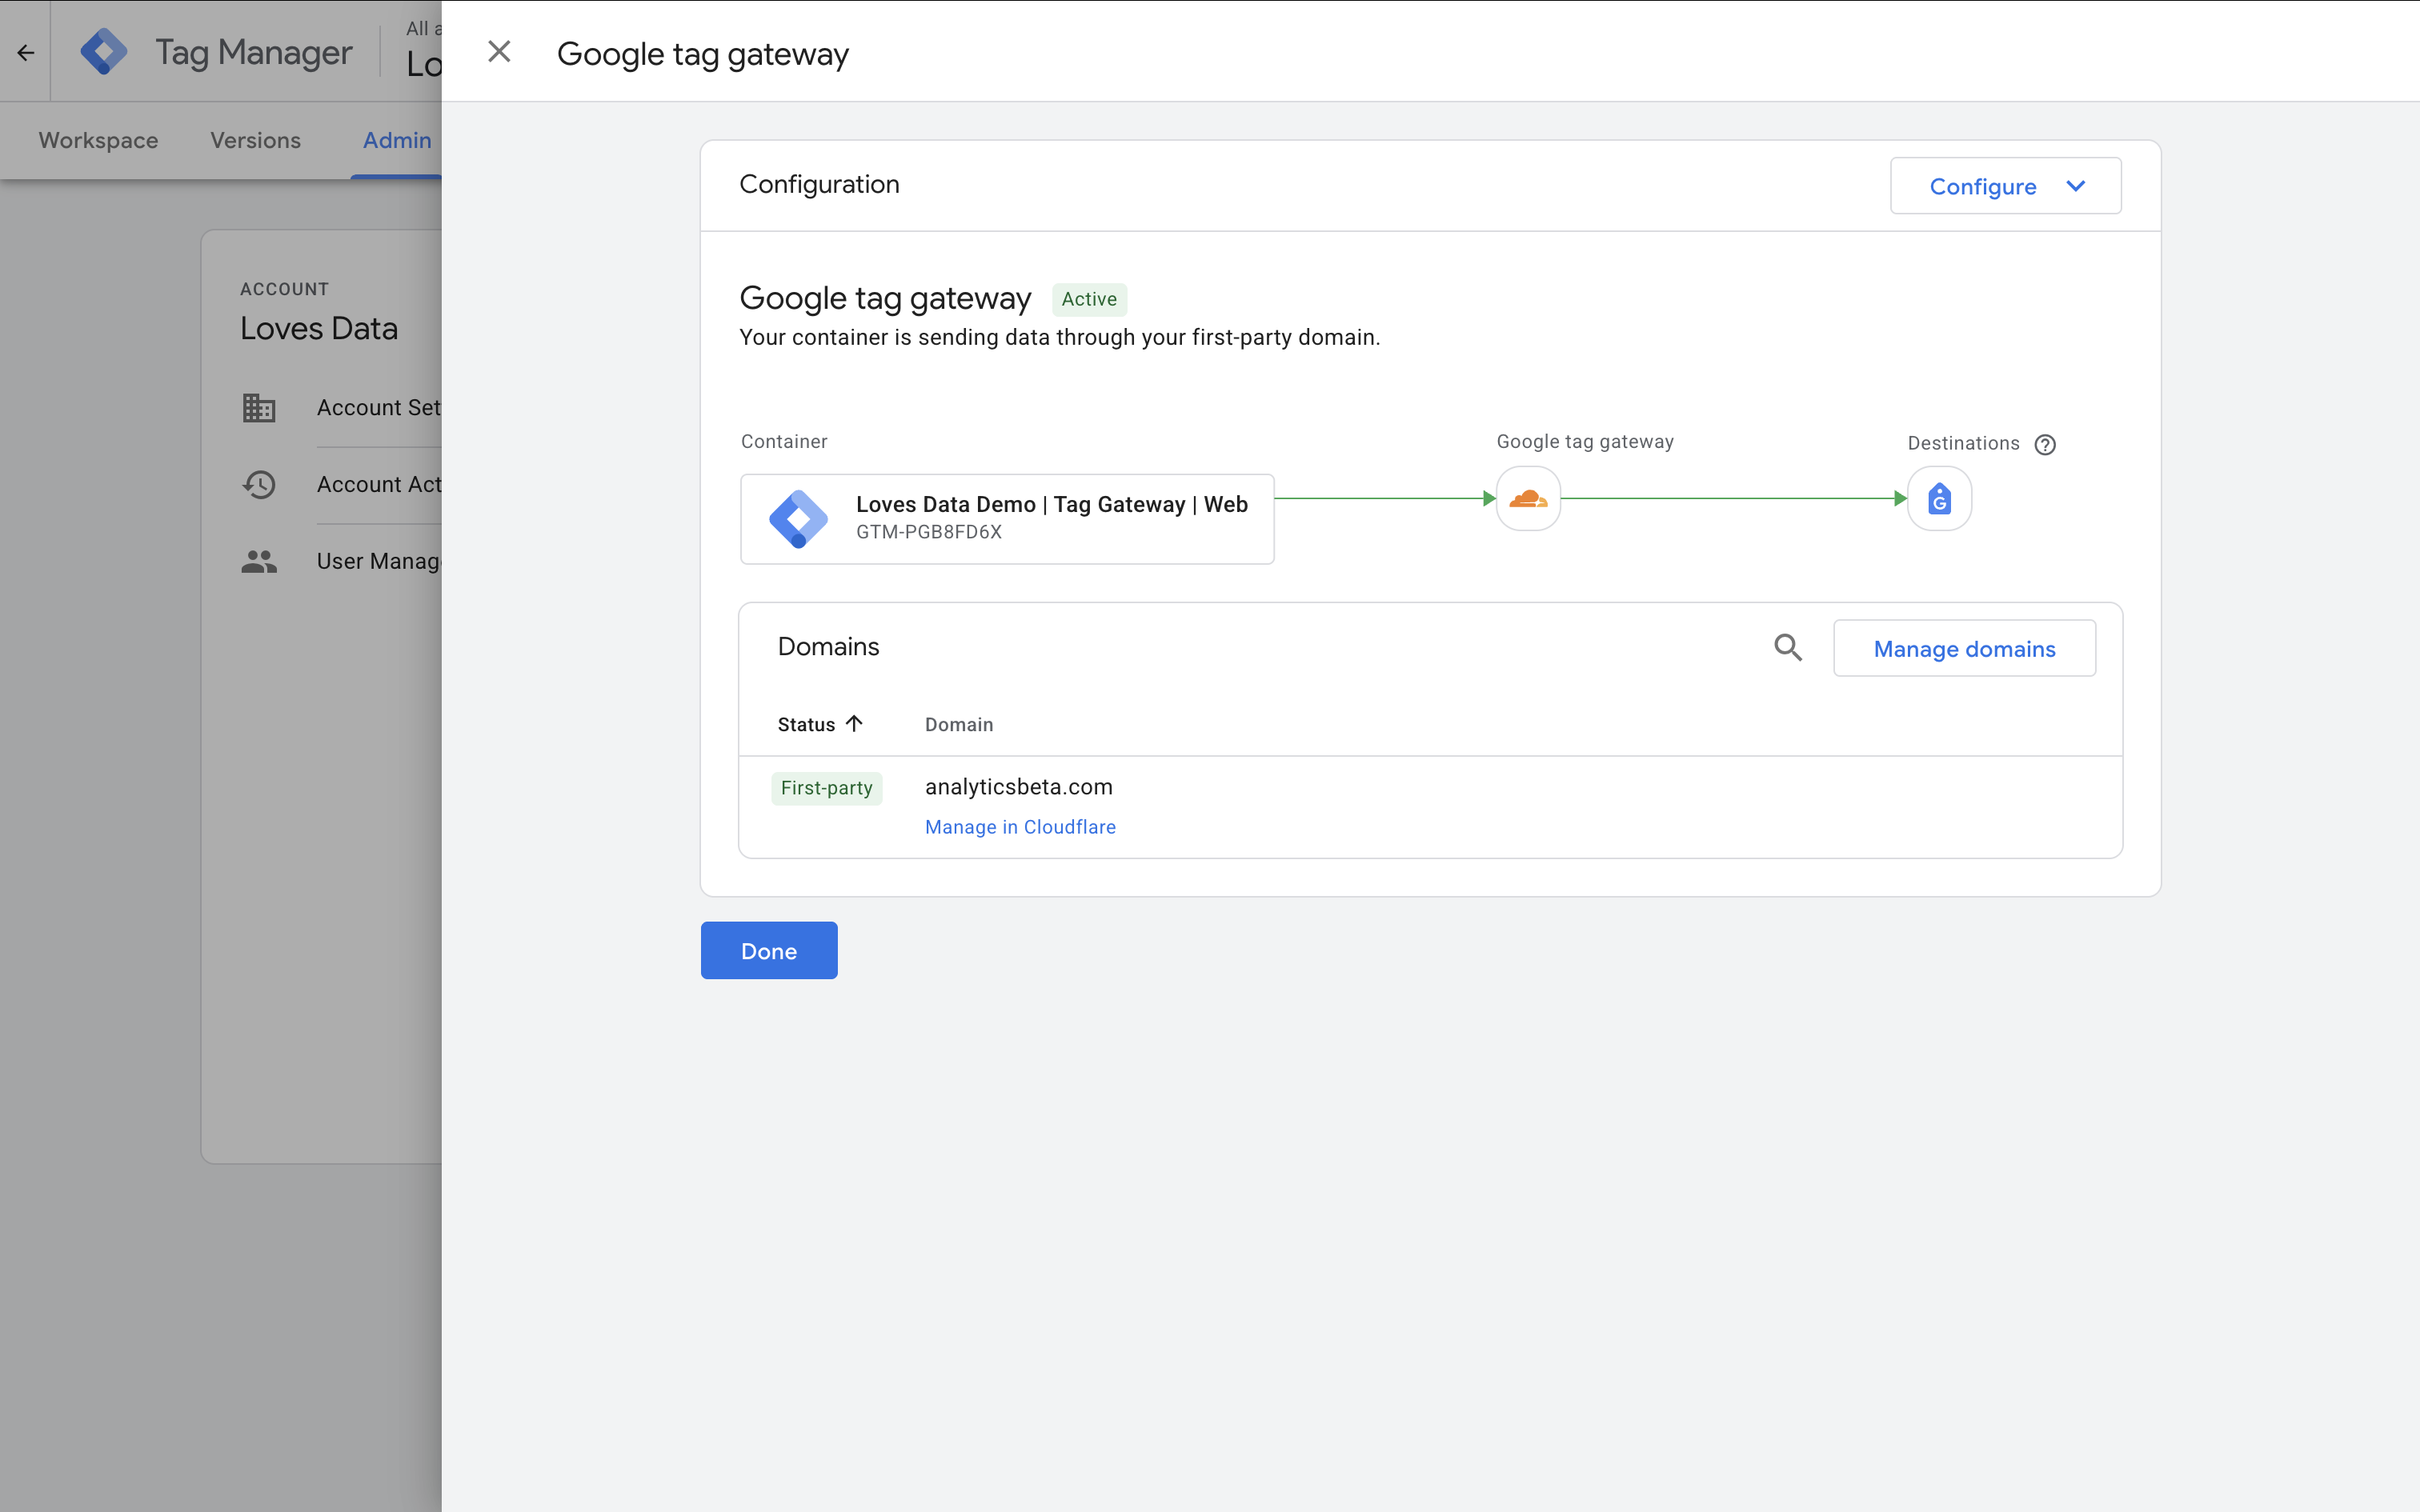Click the Google tag destination icon
This screenshot has width=2420, height=1512.
pyautogui.click(x=1939, y=498)
